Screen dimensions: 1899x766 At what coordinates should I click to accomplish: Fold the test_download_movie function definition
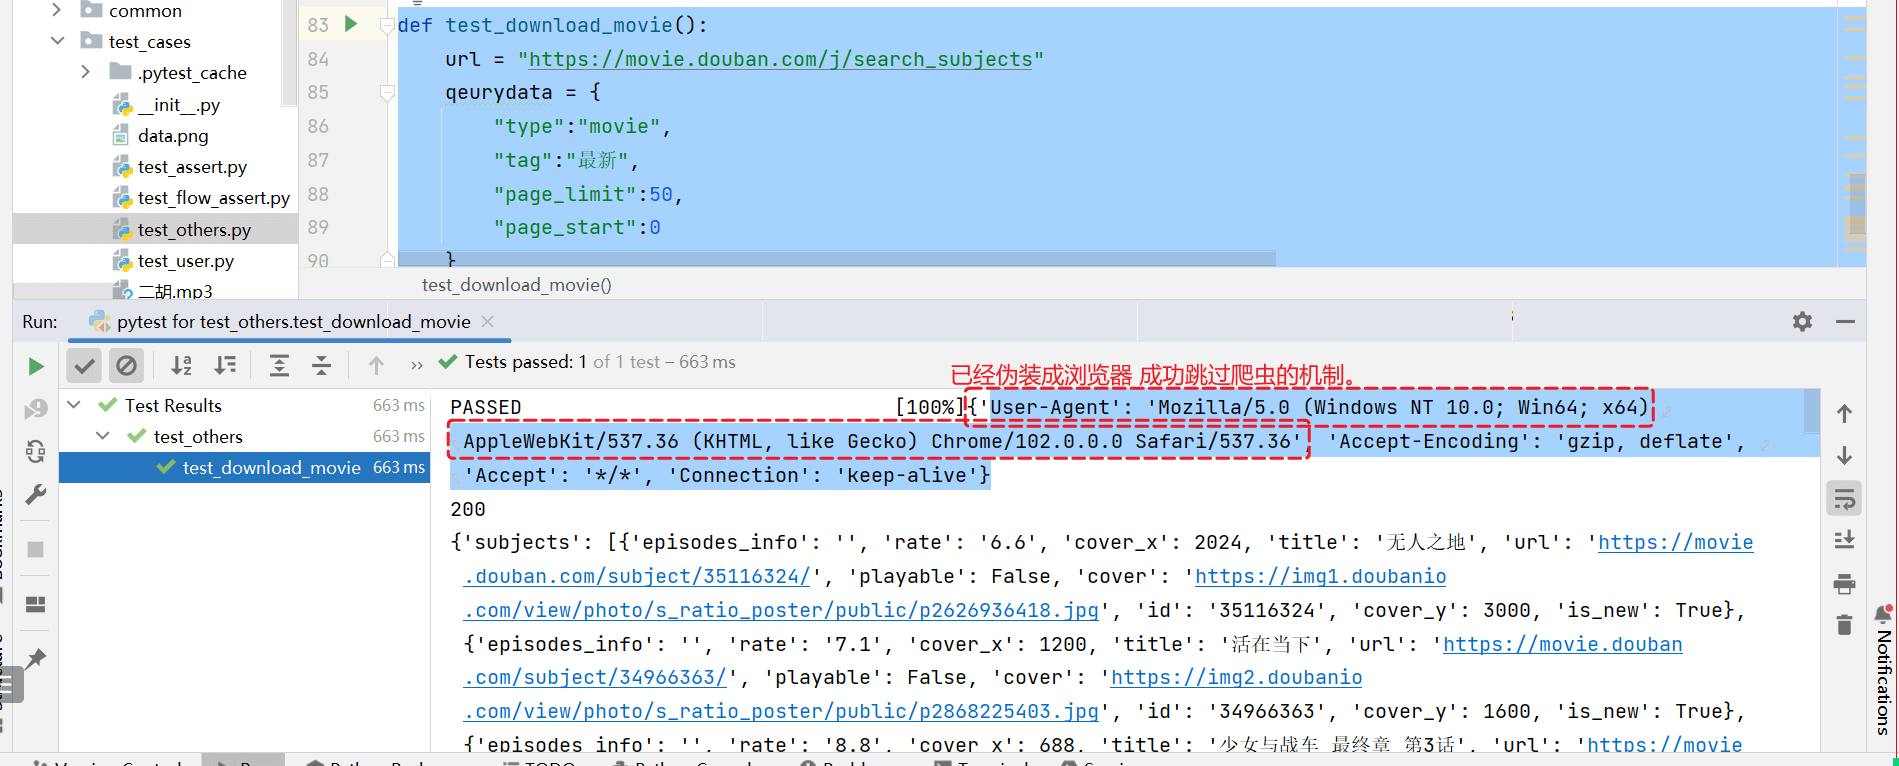pos(387,26)
